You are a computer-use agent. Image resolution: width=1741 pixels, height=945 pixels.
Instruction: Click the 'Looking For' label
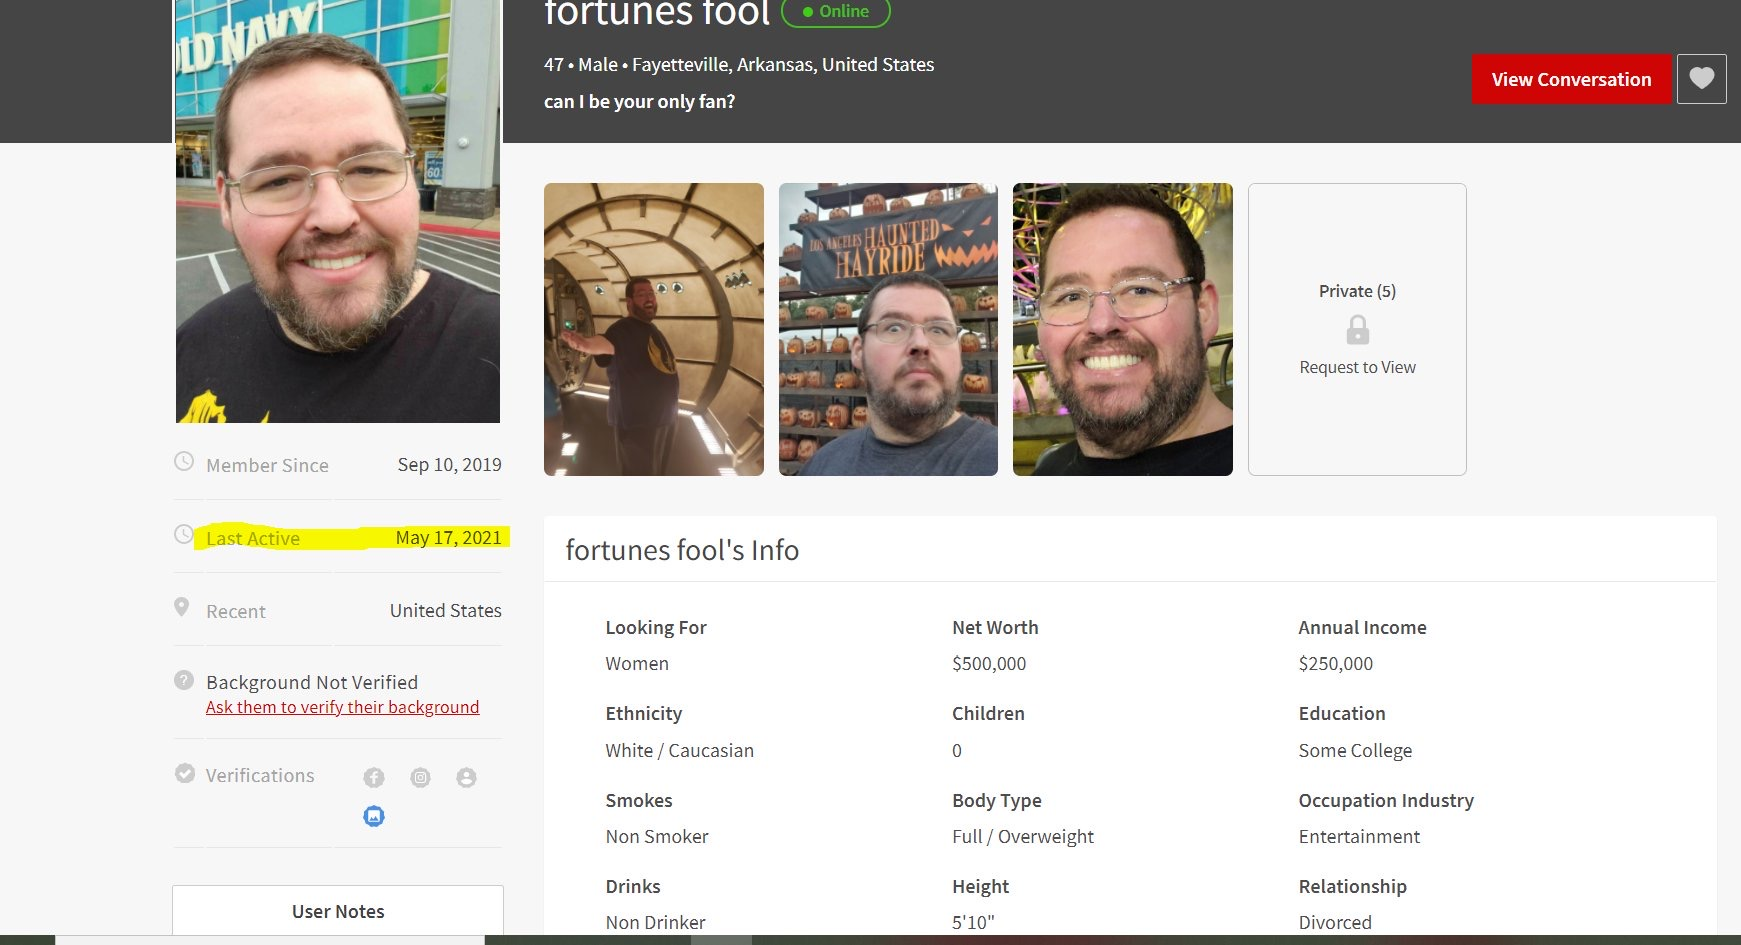(x=656, y=628)
